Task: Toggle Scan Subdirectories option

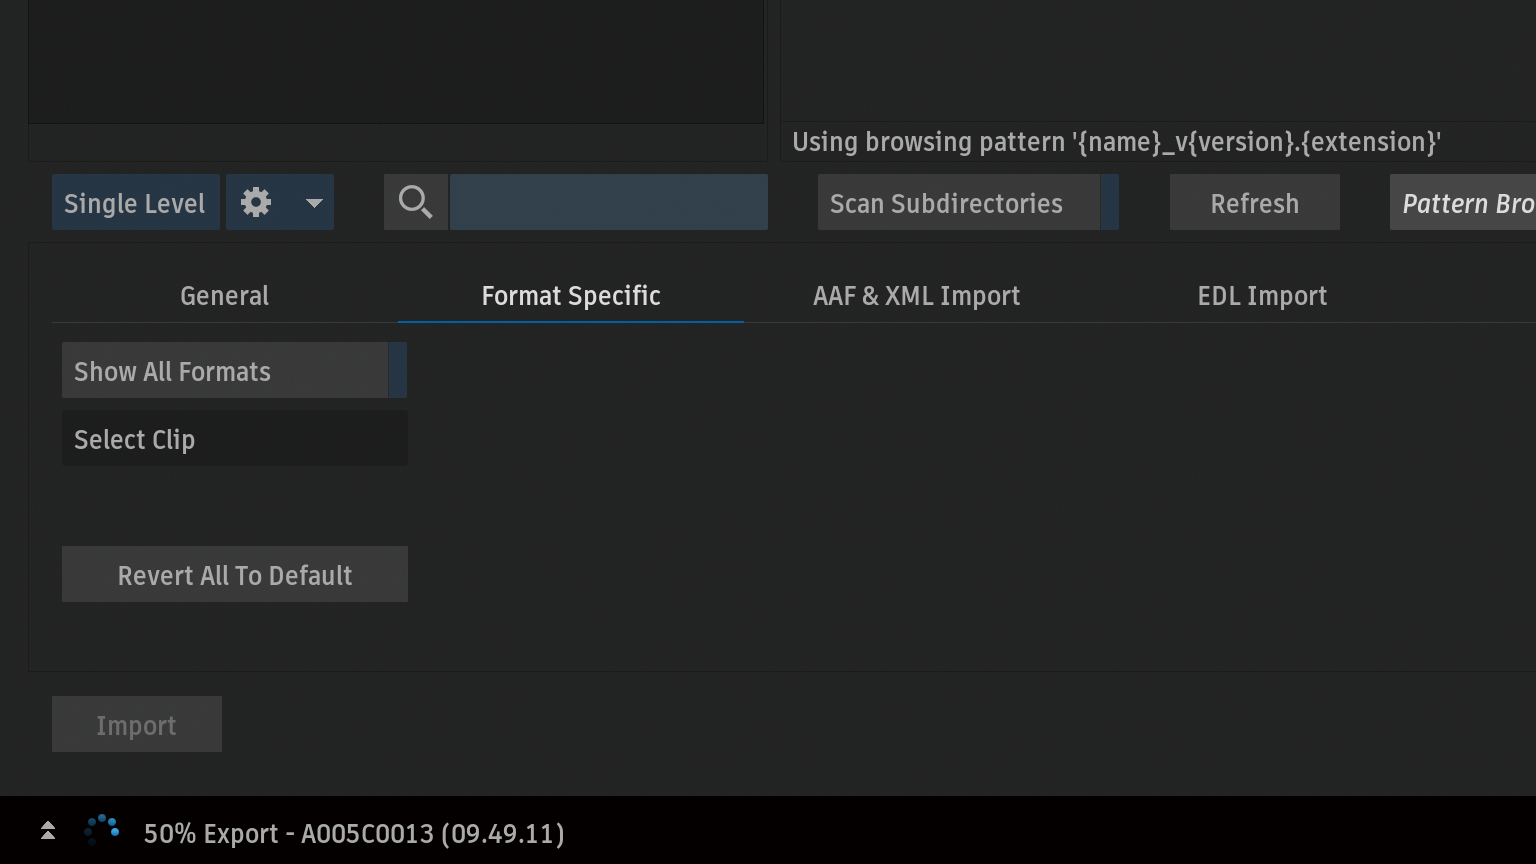Action: [968, 203]
